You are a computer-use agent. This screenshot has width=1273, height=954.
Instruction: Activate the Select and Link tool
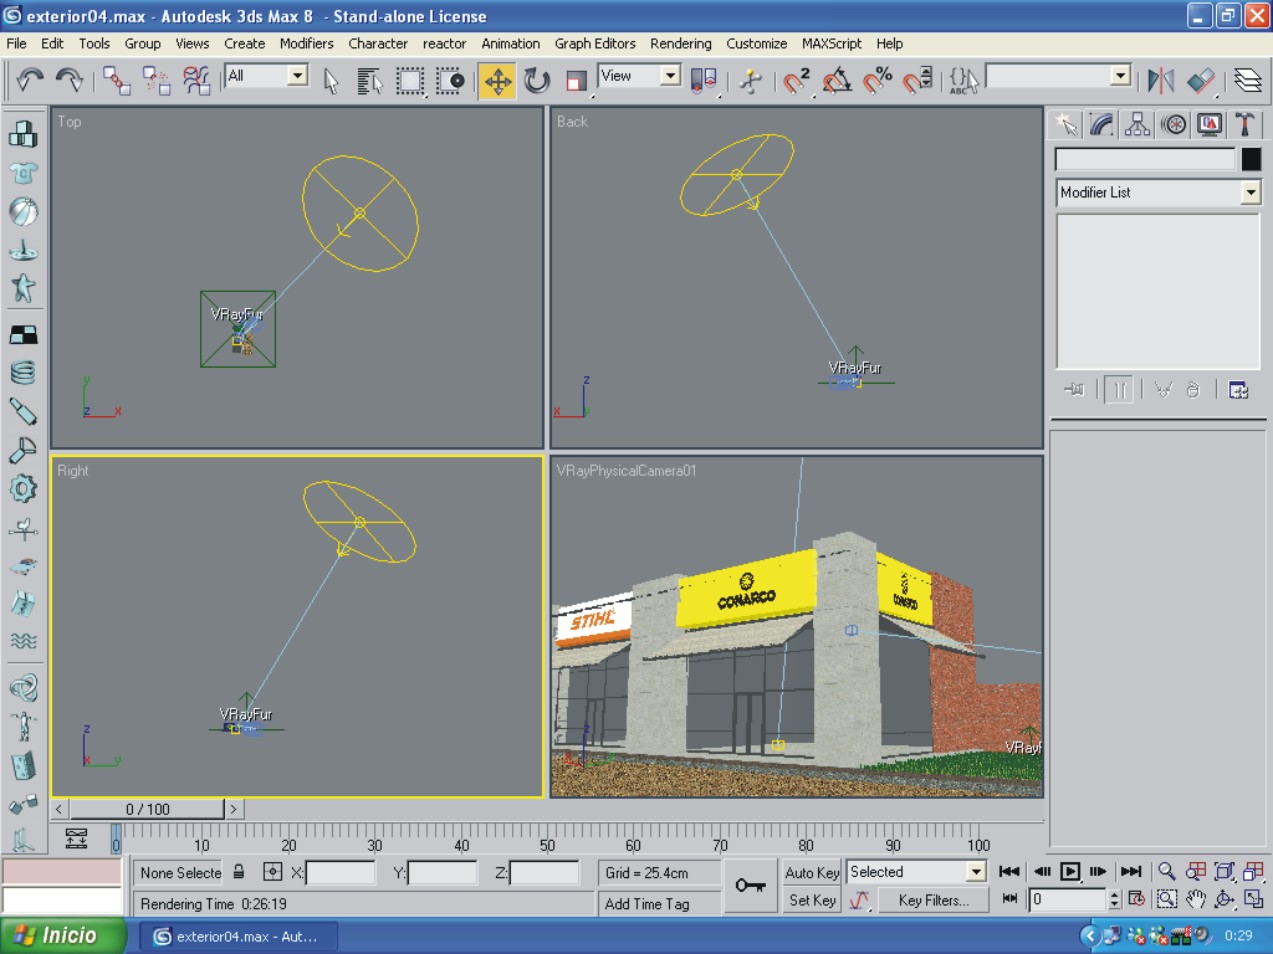117,80
